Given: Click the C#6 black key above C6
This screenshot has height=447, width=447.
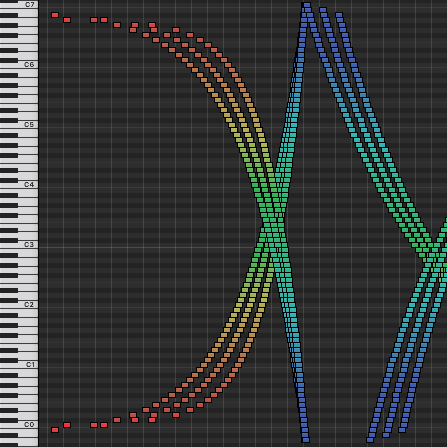Looking at the screenshot, I should [9, 60].
